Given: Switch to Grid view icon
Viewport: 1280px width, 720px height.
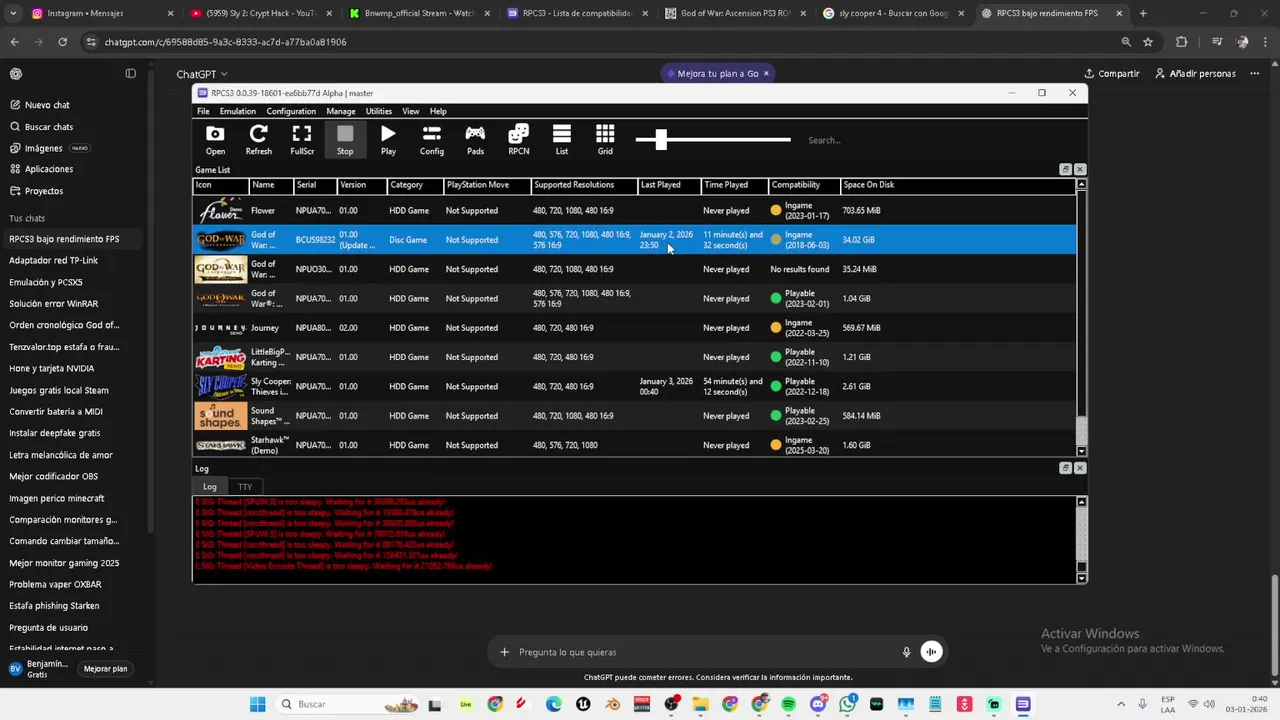Looking at the screenshot, I should tap(605, 140).
